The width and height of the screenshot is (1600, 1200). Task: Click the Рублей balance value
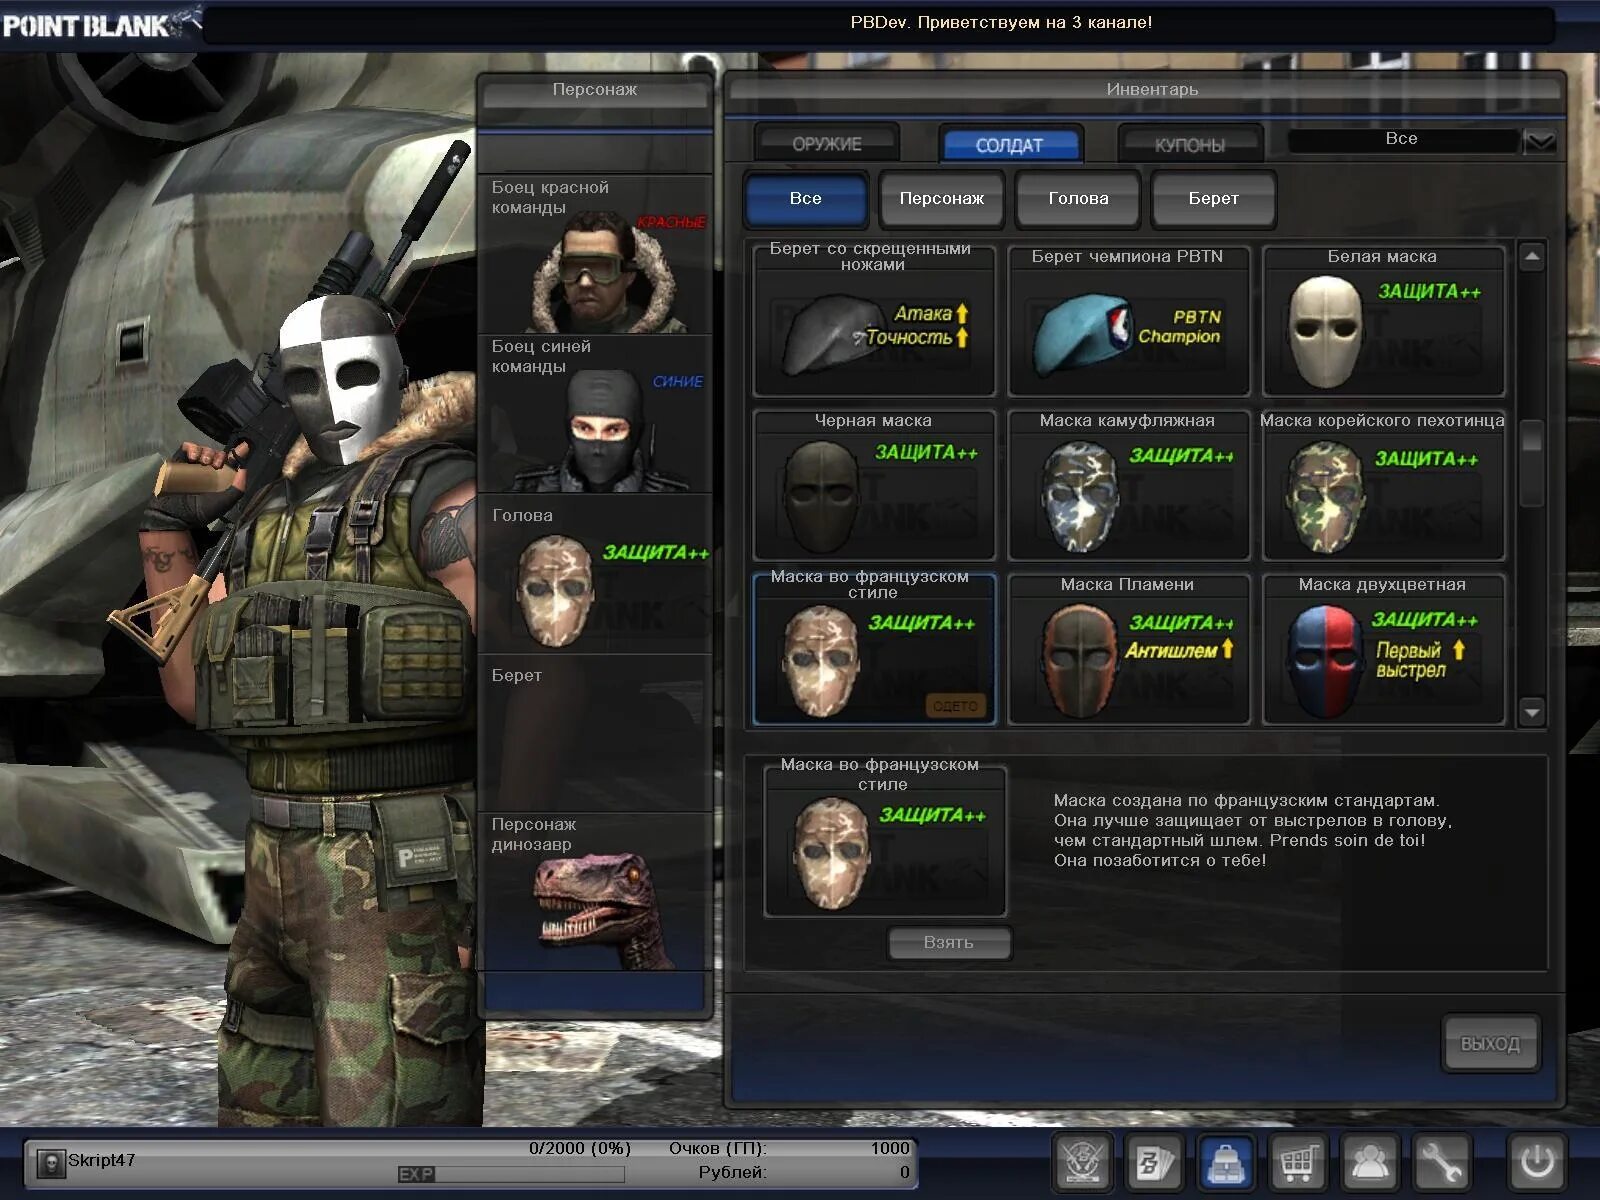point(905,1172)
